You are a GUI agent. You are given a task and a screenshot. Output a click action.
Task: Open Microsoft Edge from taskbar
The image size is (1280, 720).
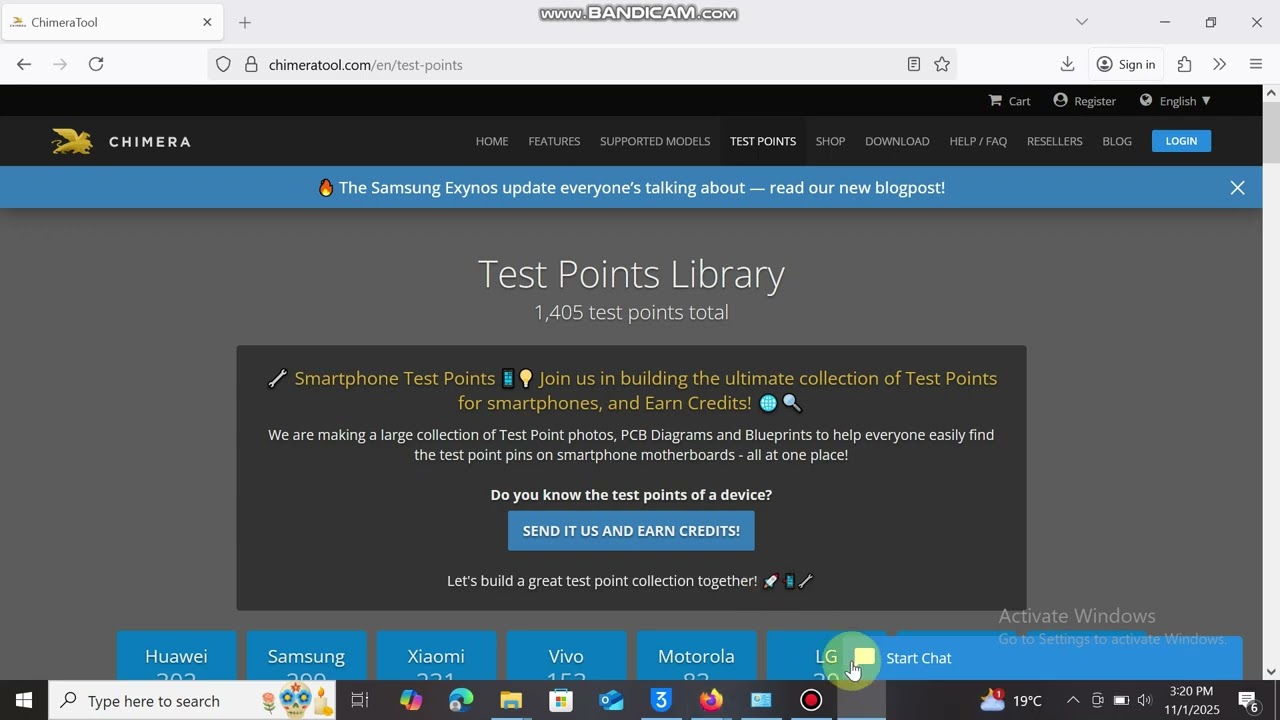[461, 700]
